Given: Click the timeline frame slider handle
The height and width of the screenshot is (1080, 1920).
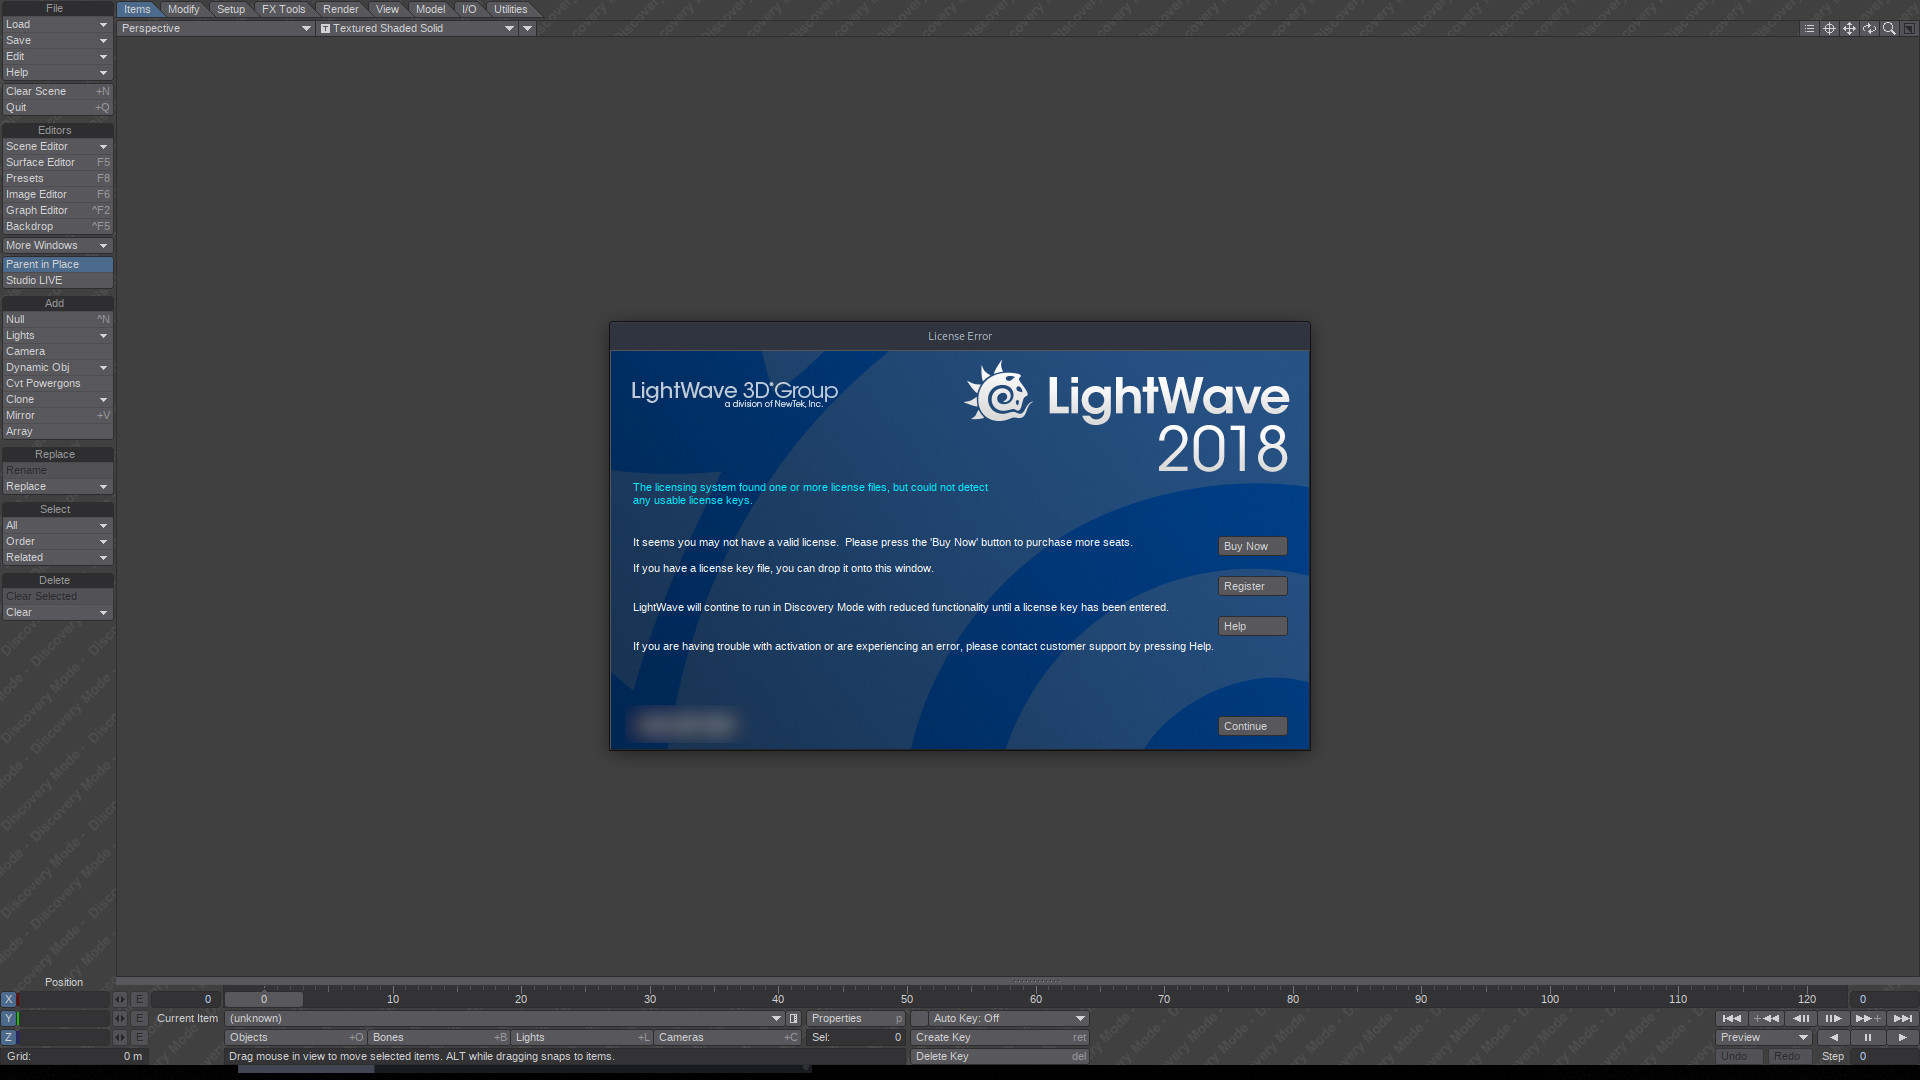Looking at the screenshot, I should point(264,999).
